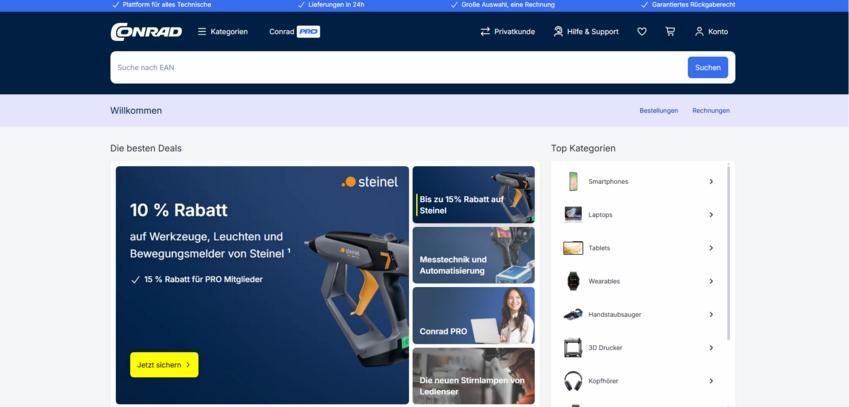Click the 10 % Rabatt banner headline
This screenshot has width=849, height=407.
tap(179, 210)
